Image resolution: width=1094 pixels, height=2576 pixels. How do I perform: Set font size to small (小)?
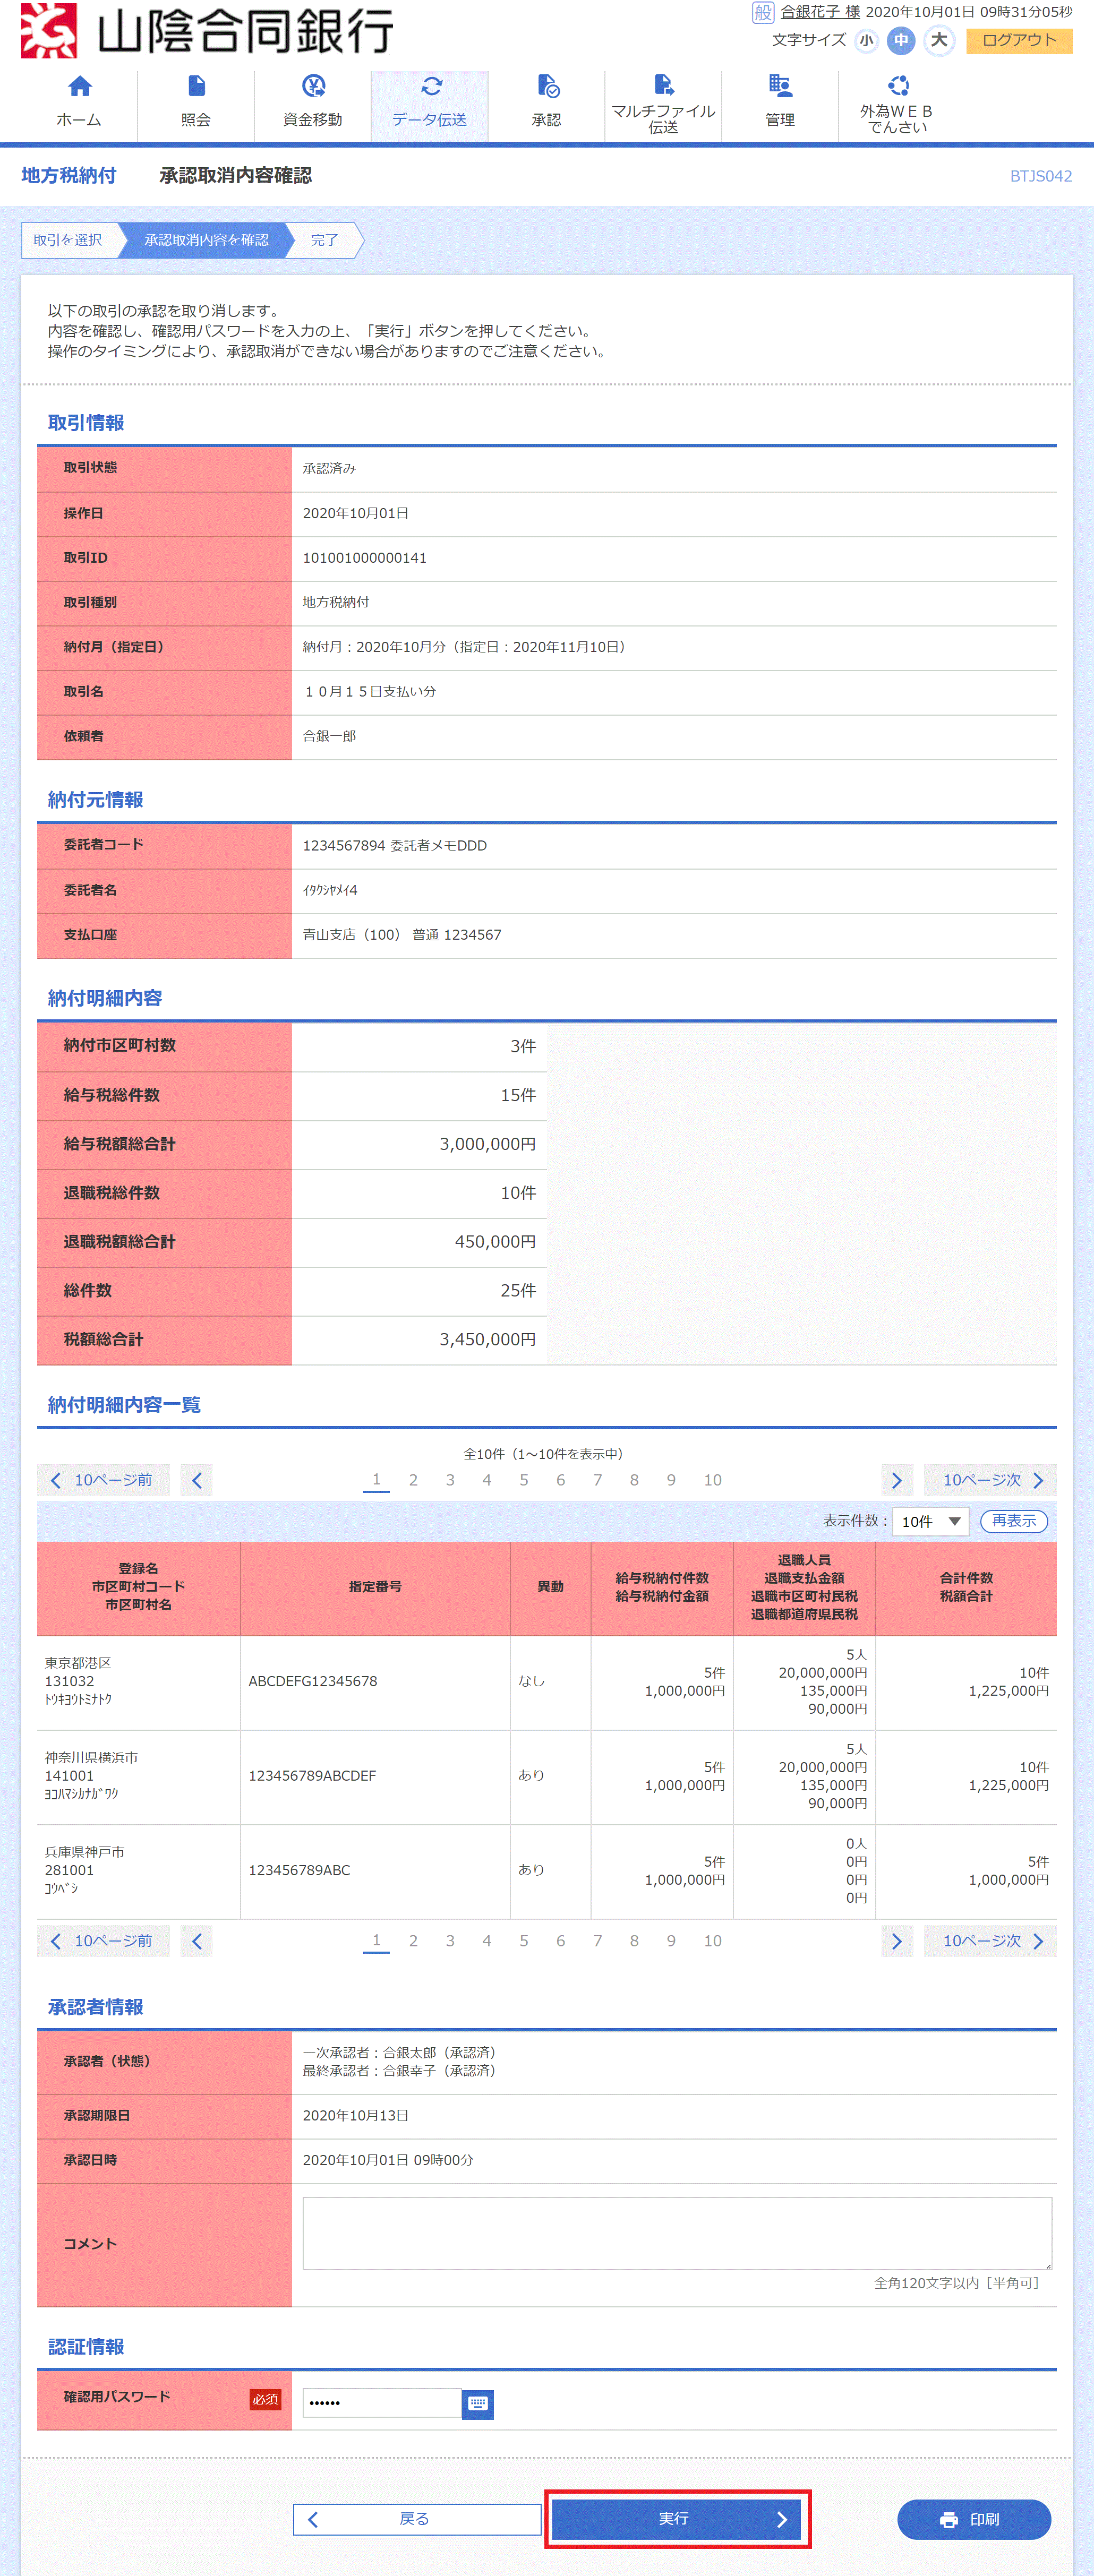click(x=866, y=41)
